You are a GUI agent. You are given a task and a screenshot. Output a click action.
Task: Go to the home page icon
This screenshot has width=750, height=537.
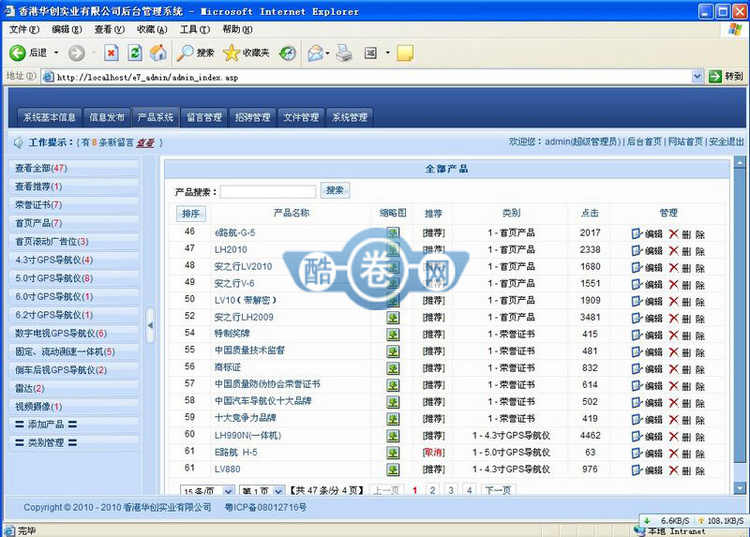(158, 53)
